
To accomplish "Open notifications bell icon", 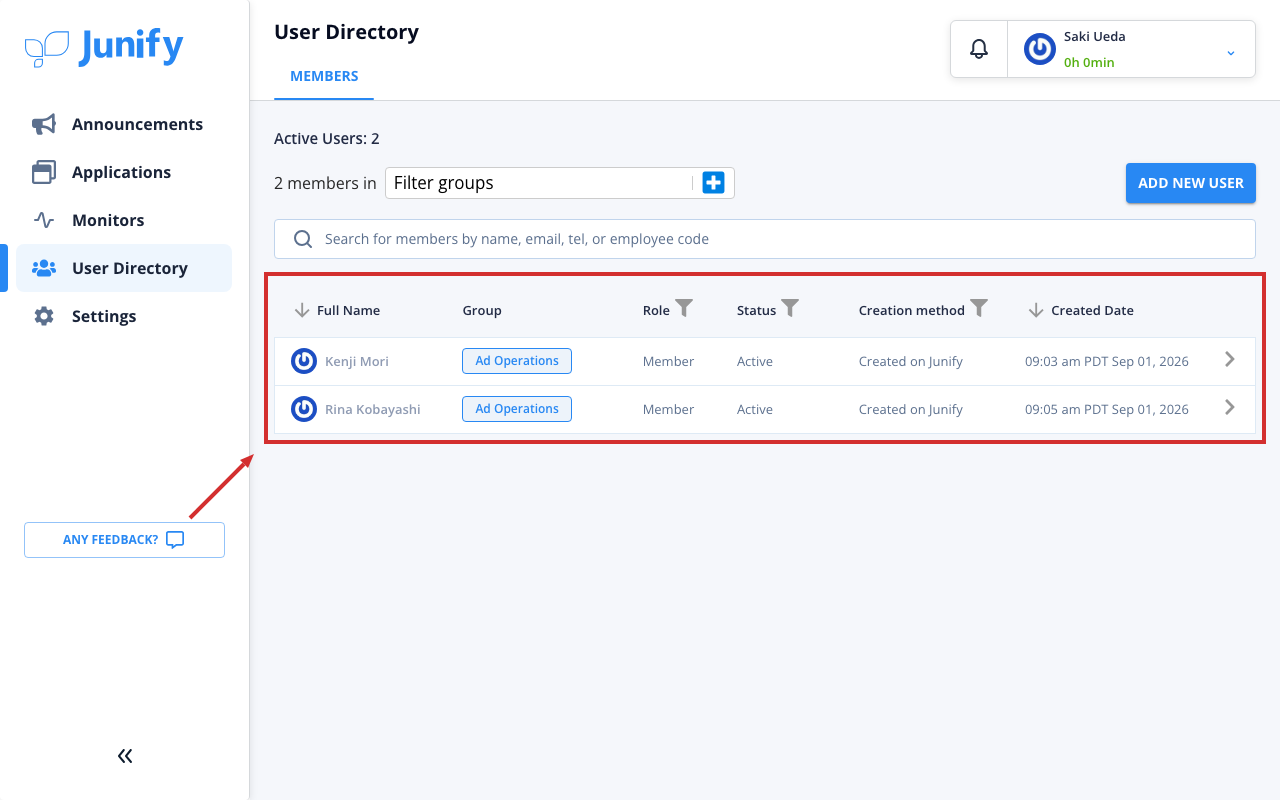I will coord(979,48).
